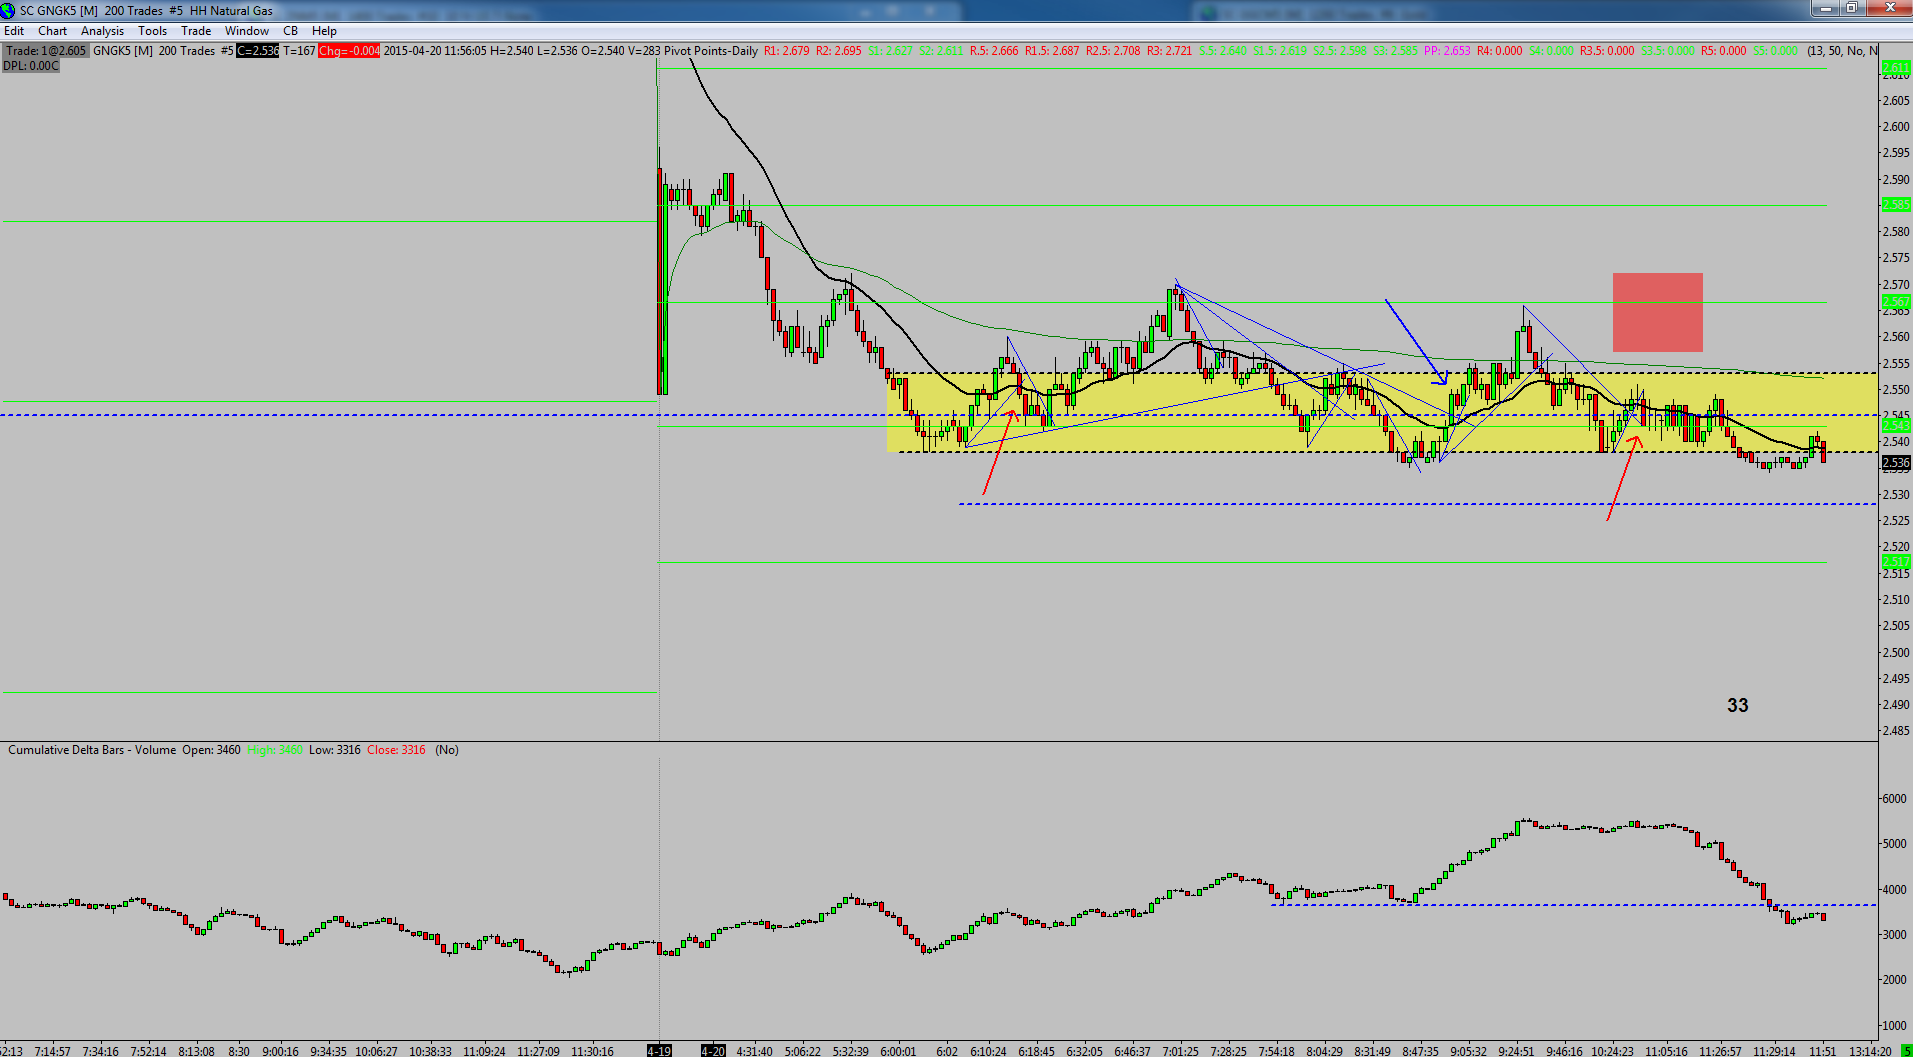
Task: Click the 'DPL: 0.00C' daily profit label
Action: point(31,66)
